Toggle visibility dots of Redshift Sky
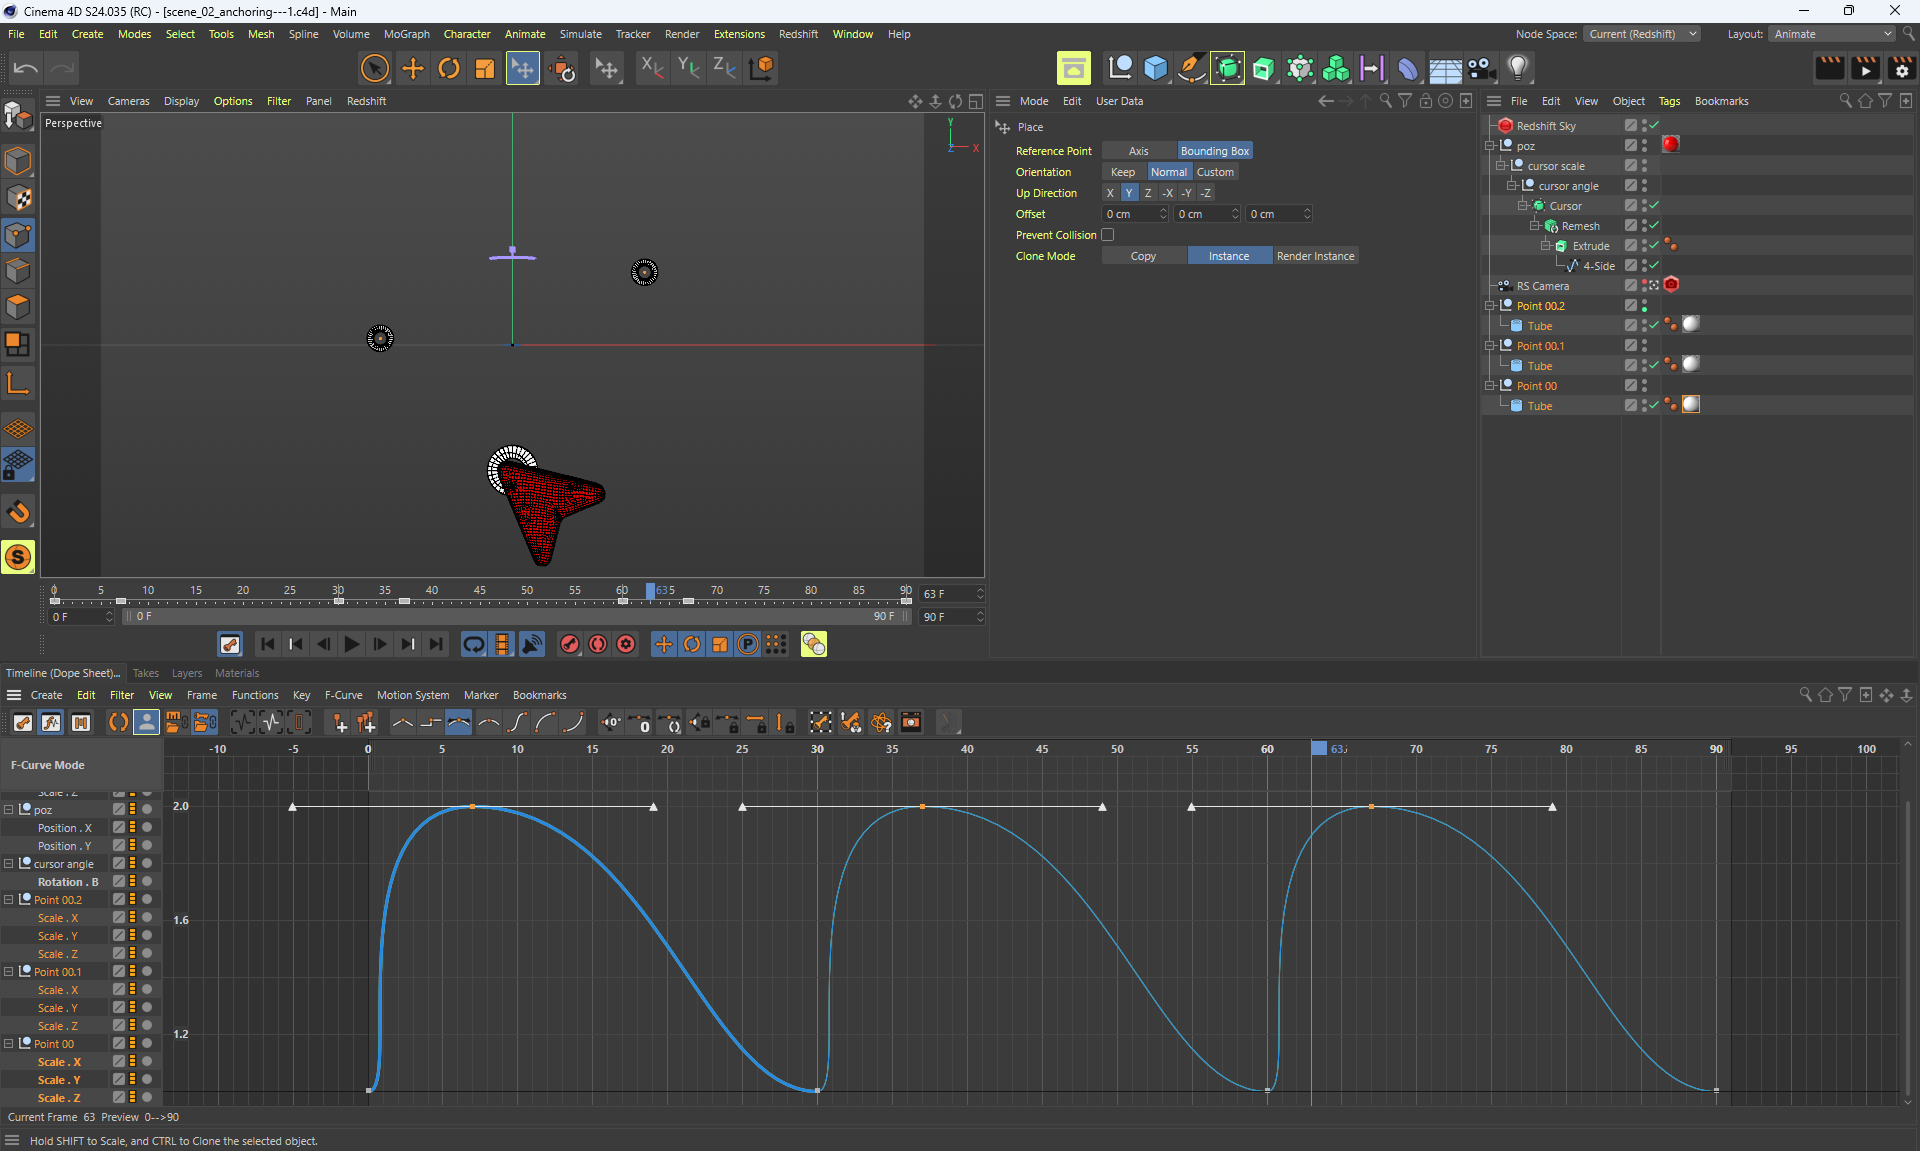The height and width of the screenshot is (1151, 1920). pyautogui.click(x=1644, y=126)
